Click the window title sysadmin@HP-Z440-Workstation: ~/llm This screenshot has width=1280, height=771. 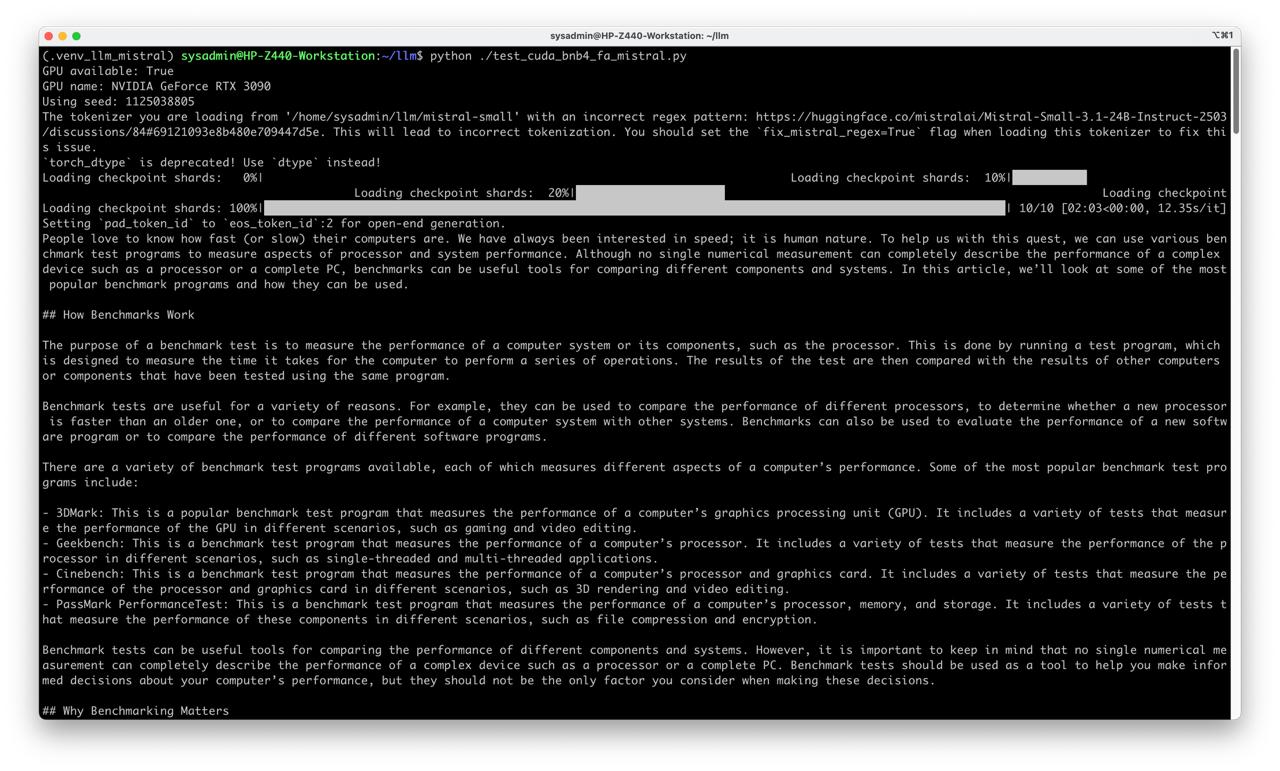pos(639,36)
